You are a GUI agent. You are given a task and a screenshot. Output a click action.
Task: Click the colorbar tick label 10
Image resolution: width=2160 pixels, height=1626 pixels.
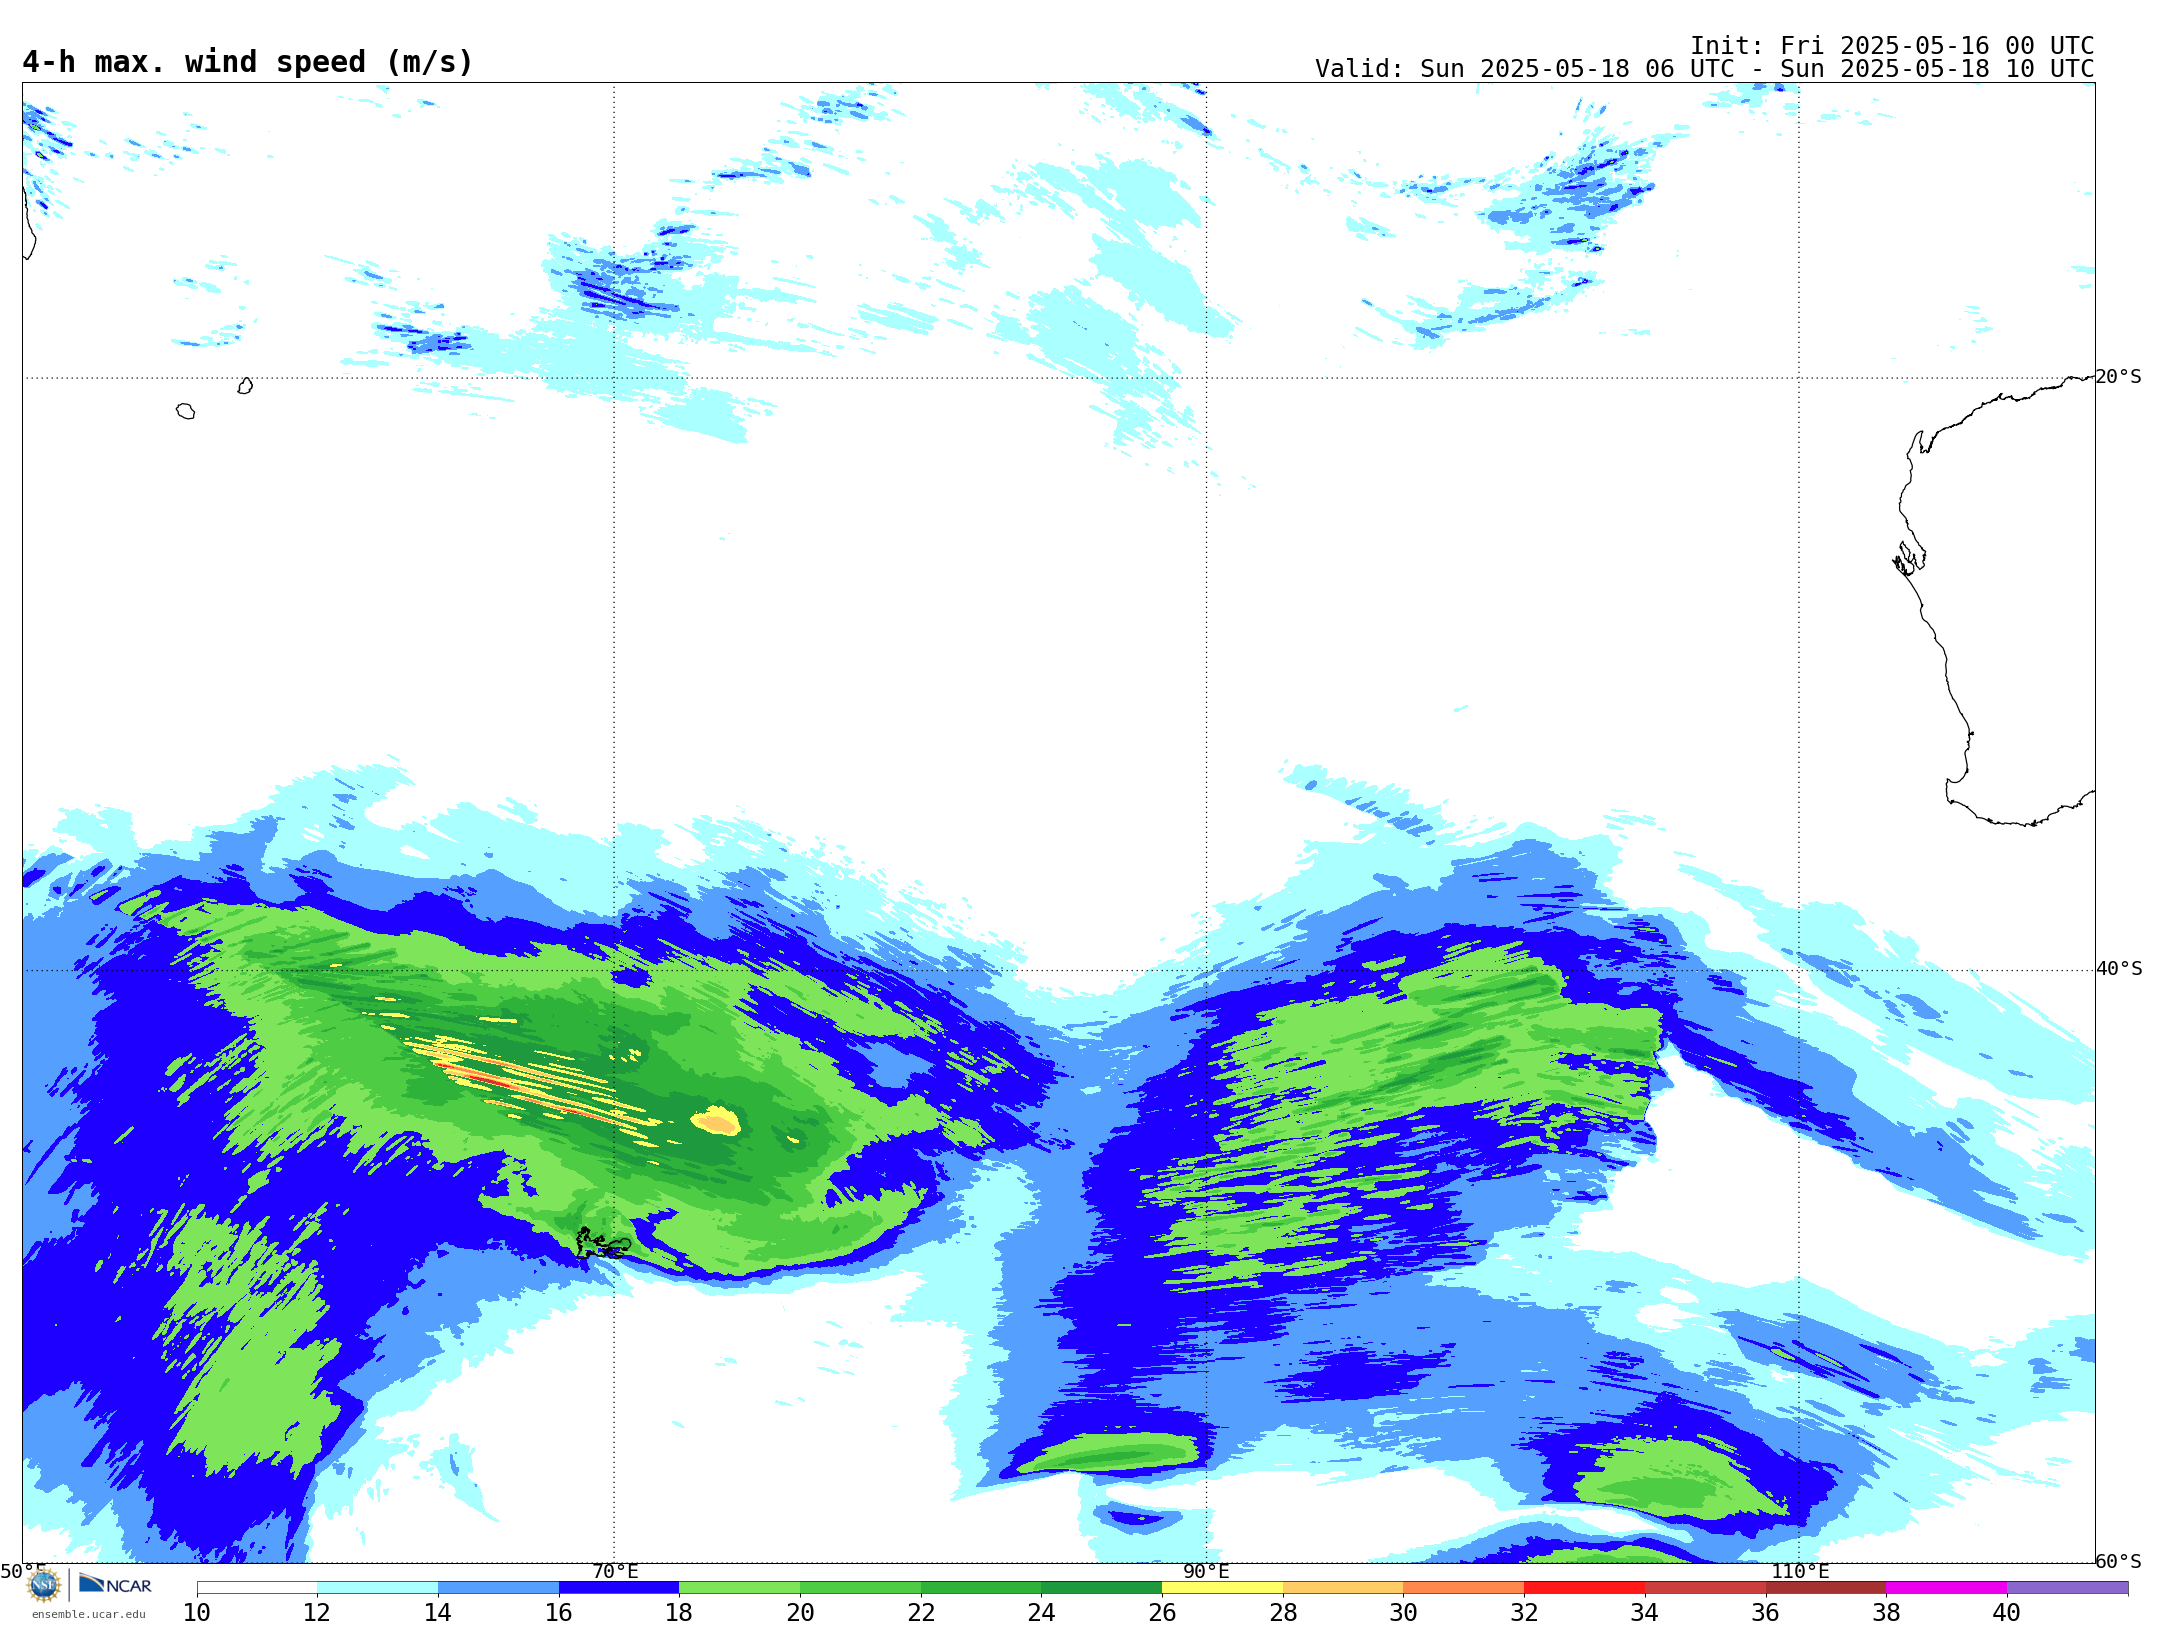coord(197,1612)
